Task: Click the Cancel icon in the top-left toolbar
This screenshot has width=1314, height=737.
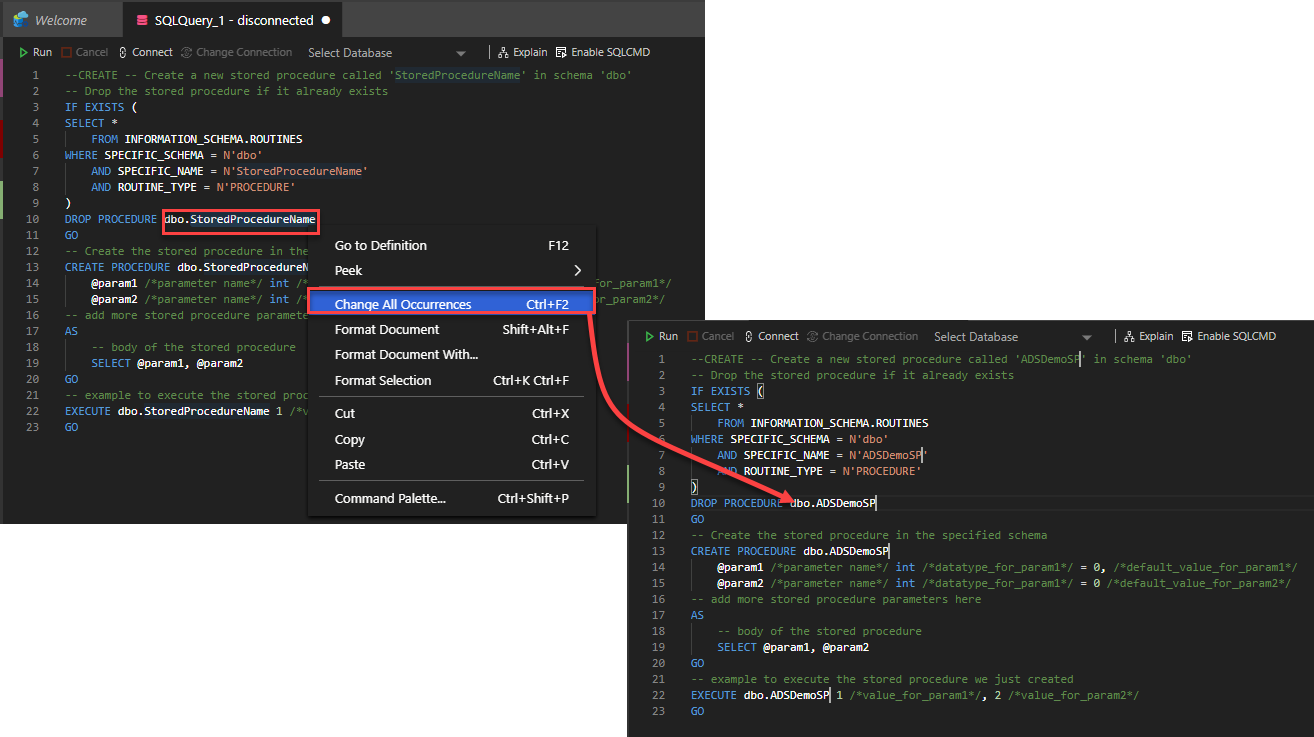Action: click(67, 52)
